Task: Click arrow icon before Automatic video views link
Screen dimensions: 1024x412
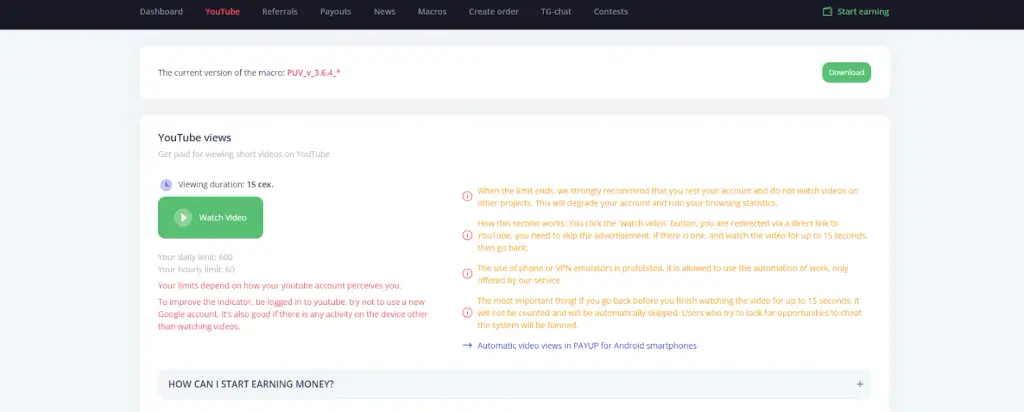Action: (467, 345)
